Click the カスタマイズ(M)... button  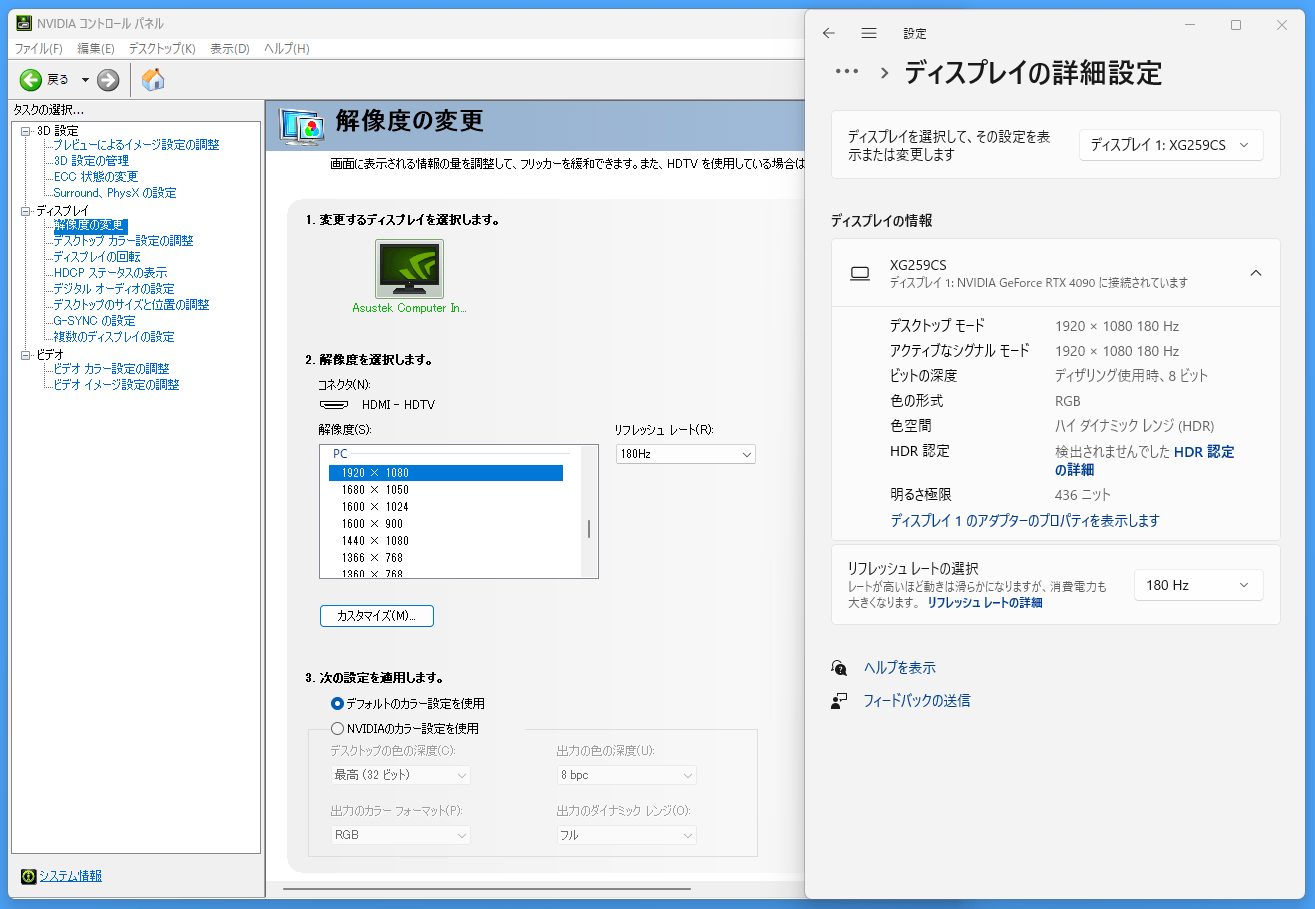click(377, 616)
